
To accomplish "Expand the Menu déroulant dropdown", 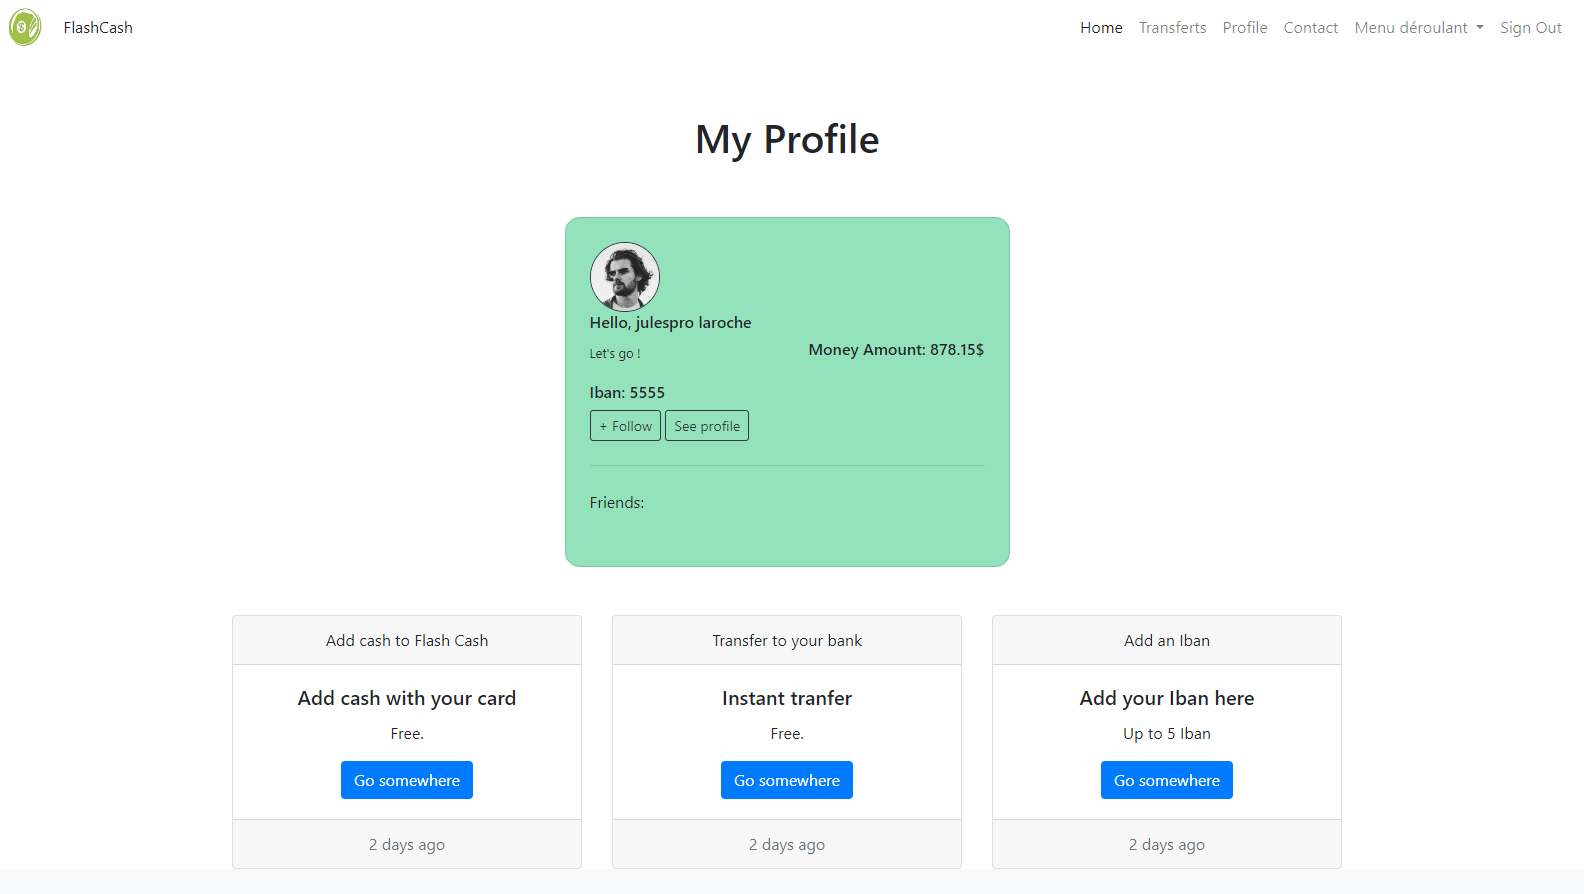I will point(1418,28).
